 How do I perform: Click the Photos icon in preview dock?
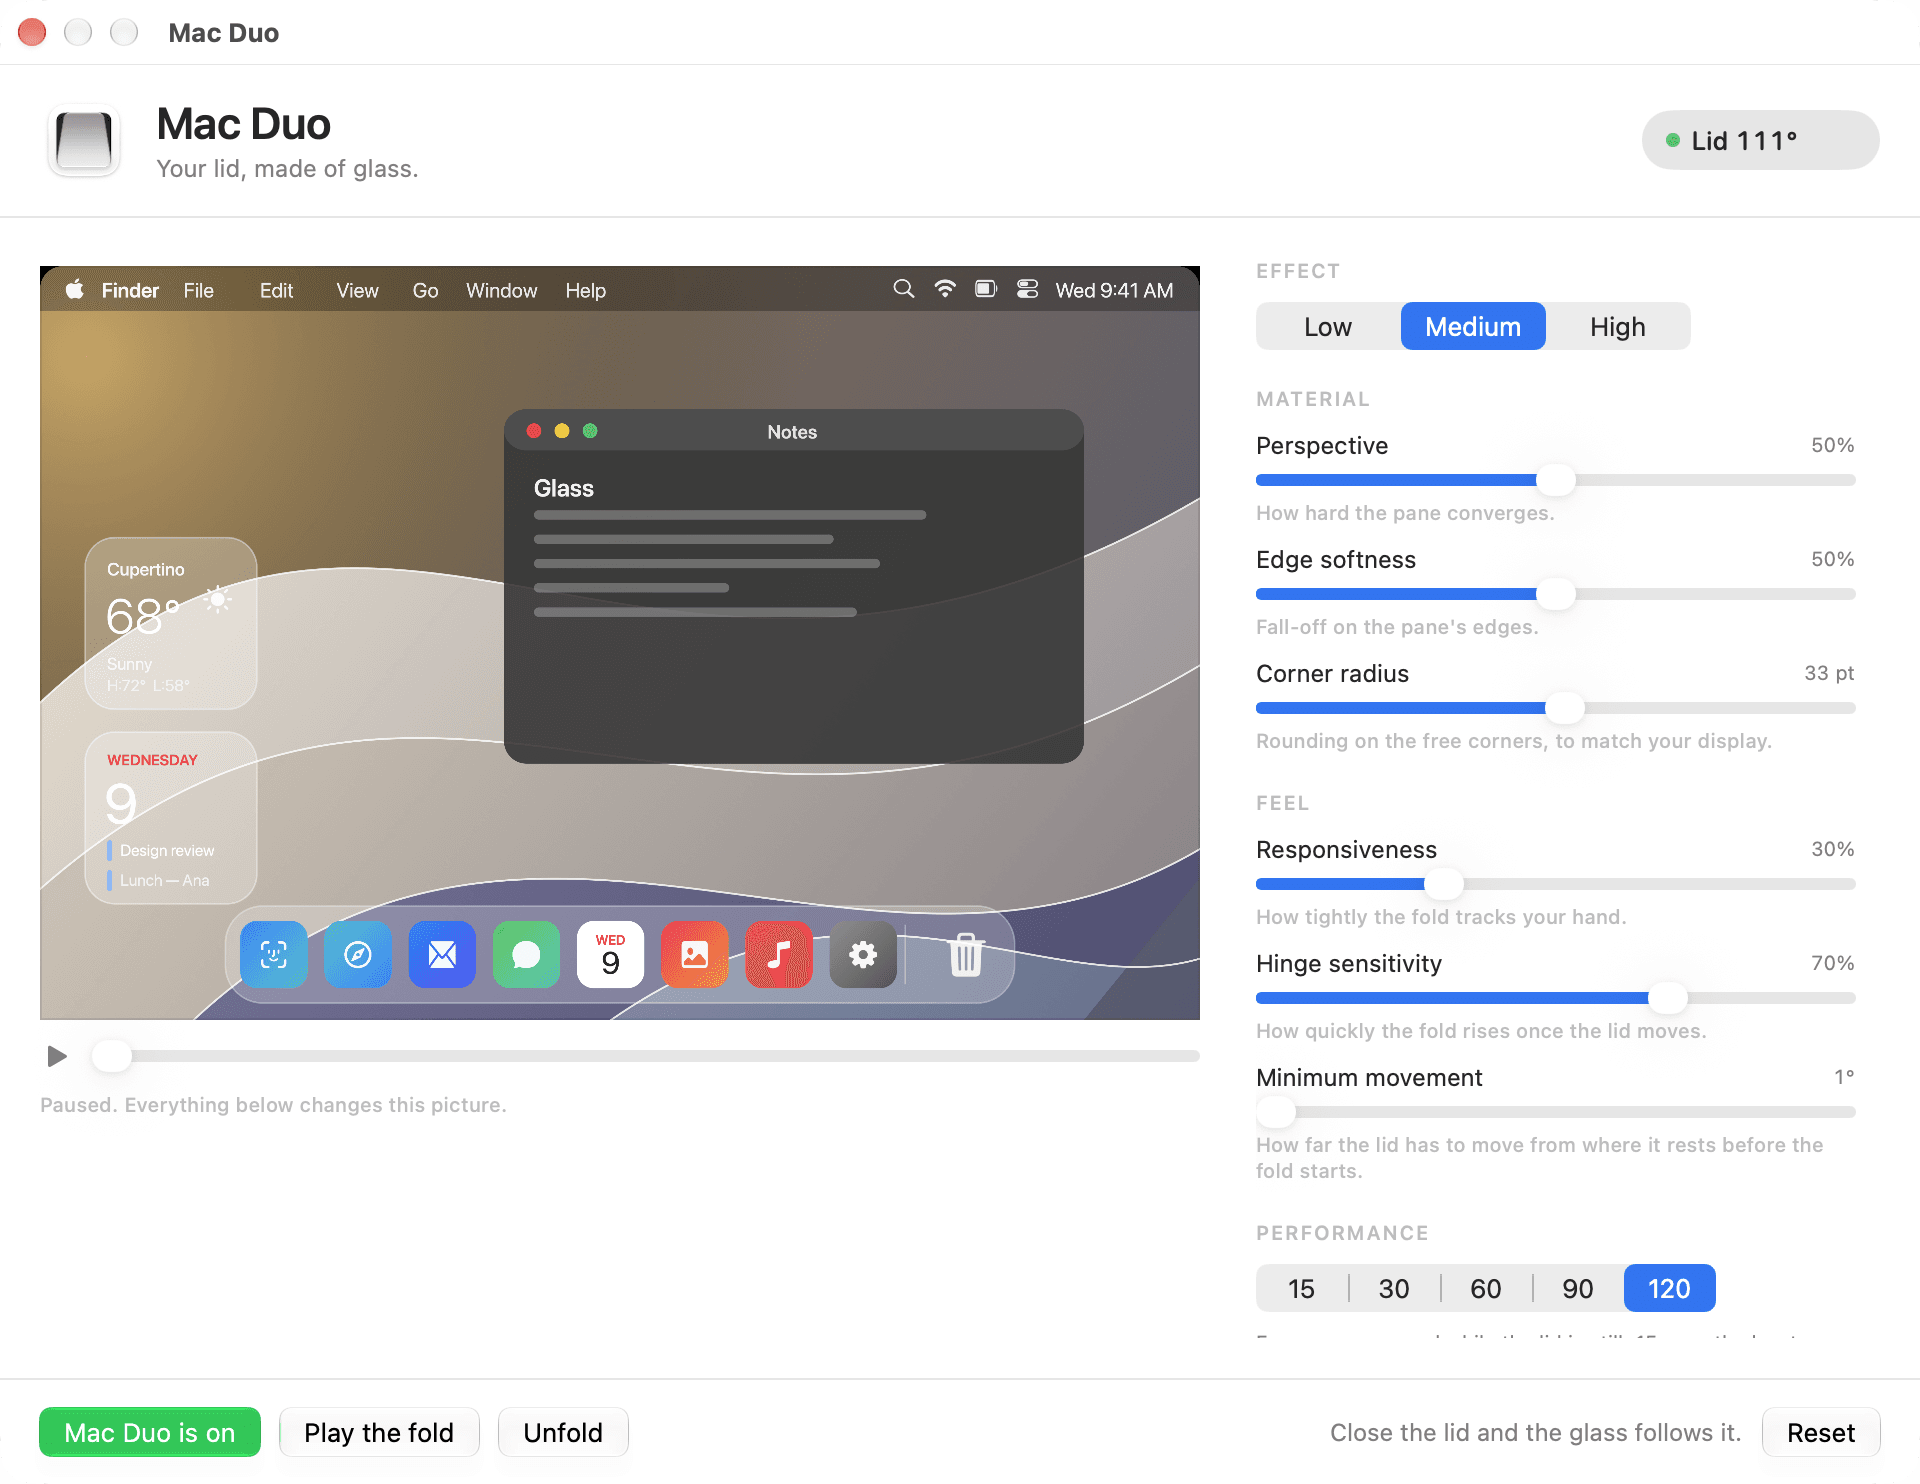point(694,954)
